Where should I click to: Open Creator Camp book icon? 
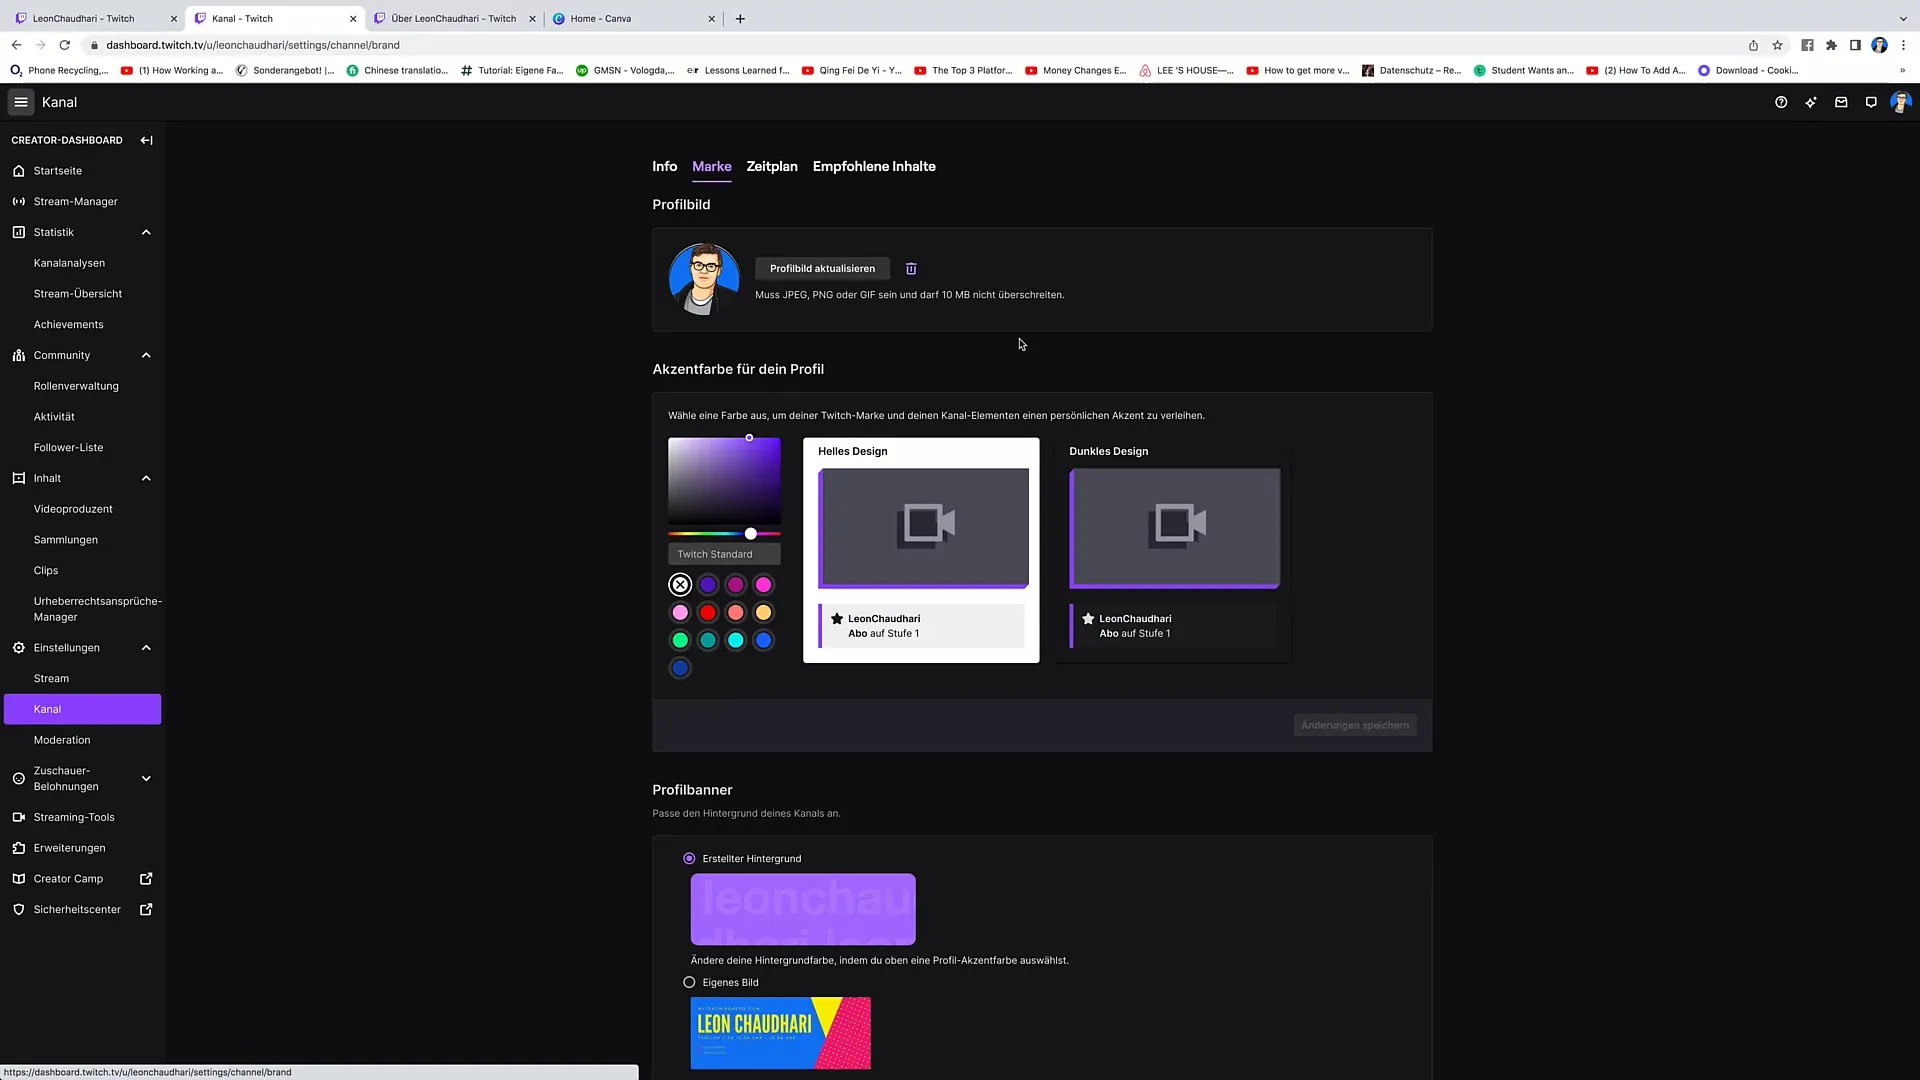click(18, 879)
